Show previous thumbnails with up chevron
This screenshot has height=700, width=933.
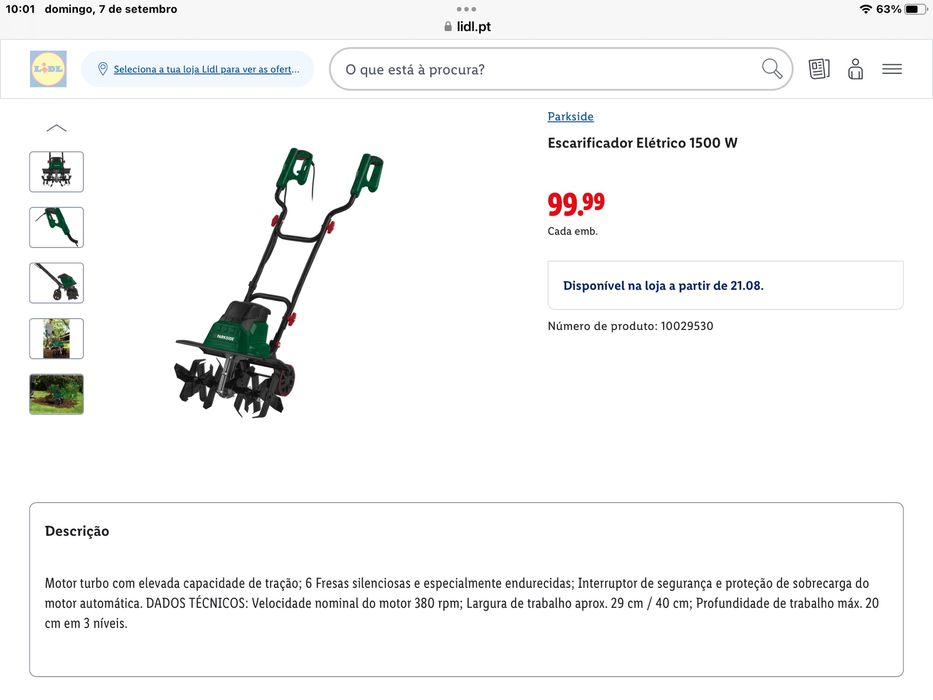point(57,128)
